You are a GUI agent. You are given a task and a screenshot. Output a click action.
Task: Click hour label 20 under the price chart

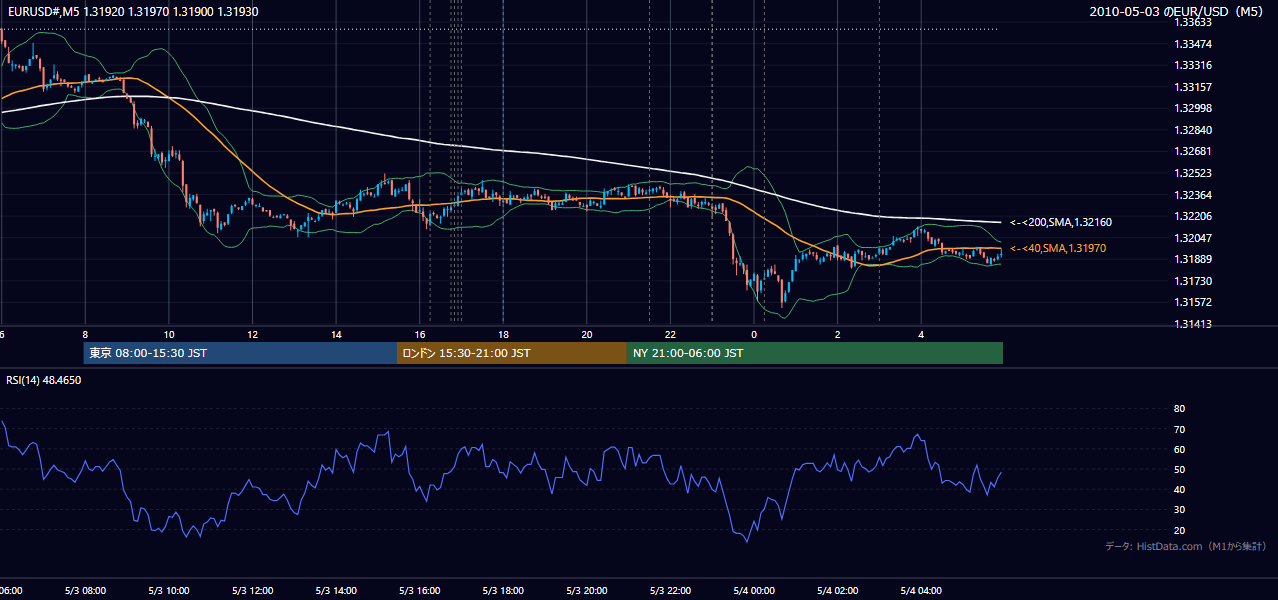click(587, 334)
